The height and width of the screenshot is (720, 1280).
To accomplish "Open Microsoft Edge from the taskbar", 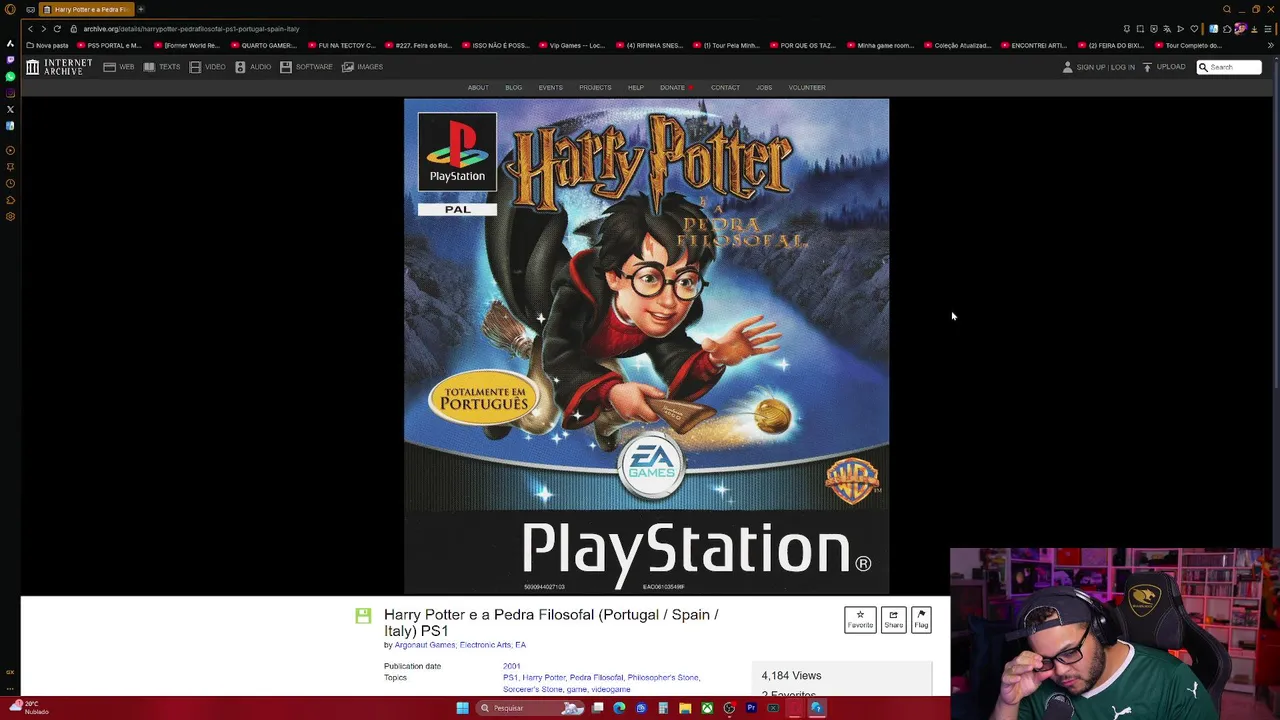I will tap(619, 708).
